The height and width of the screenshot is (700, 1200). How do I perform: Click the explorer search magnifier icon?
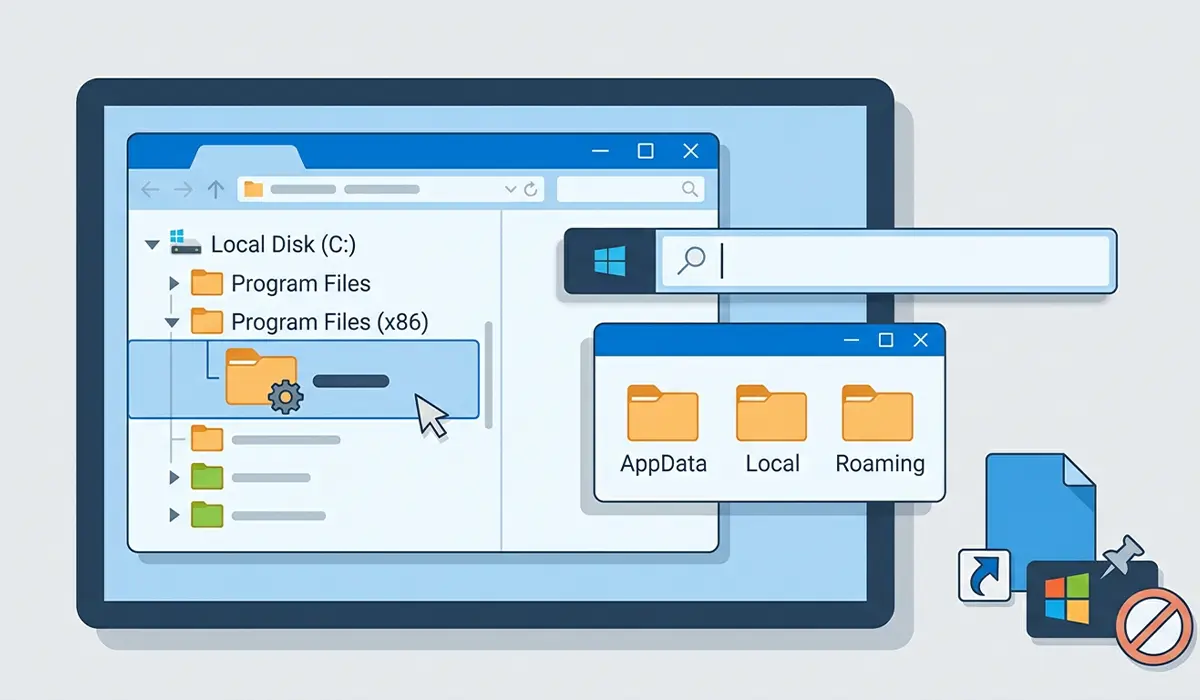click(x=689, y=188)
